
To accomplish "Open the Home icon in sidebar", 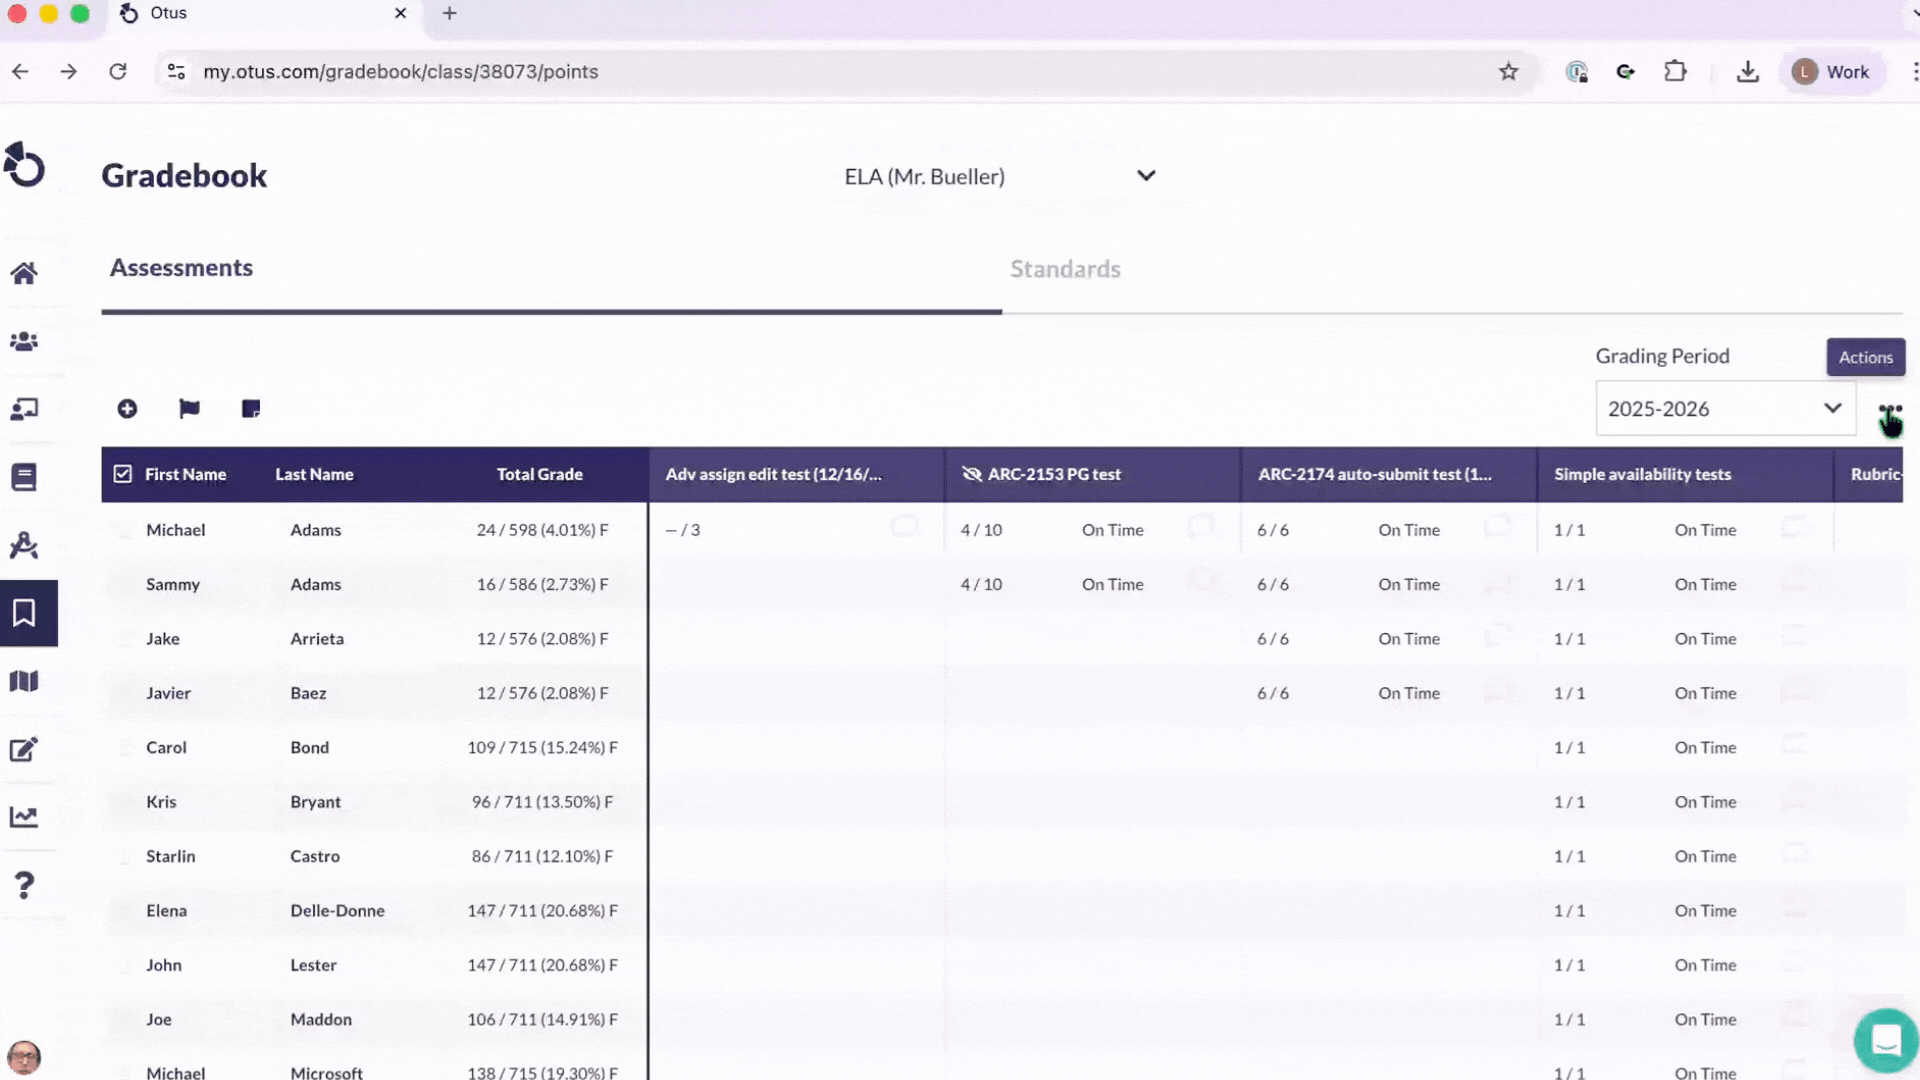I will point(24,273).
